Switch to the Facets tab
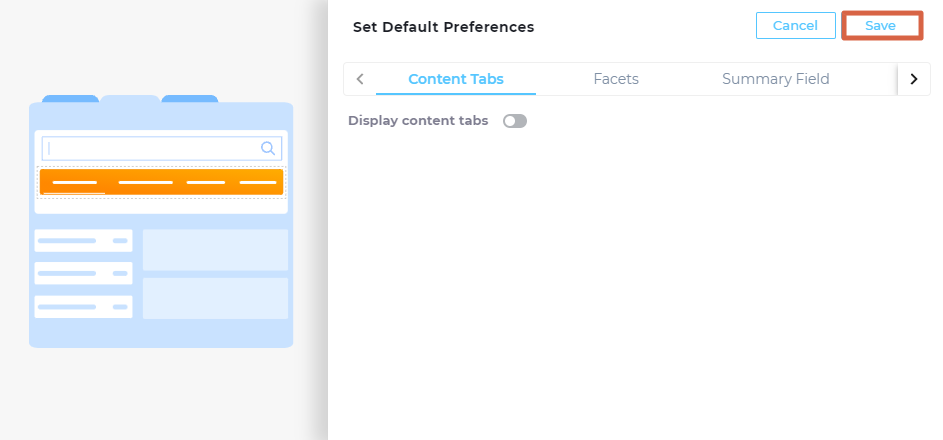Viewport: 943px width, 440px height. click(x=616, y=79)
